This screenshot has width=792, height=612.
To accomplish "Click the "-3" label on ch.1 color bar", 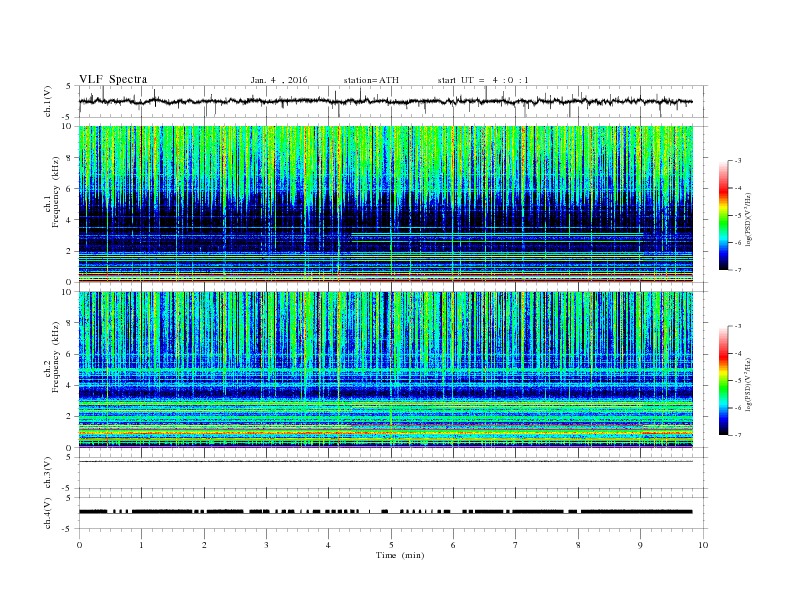I will 737,161.
